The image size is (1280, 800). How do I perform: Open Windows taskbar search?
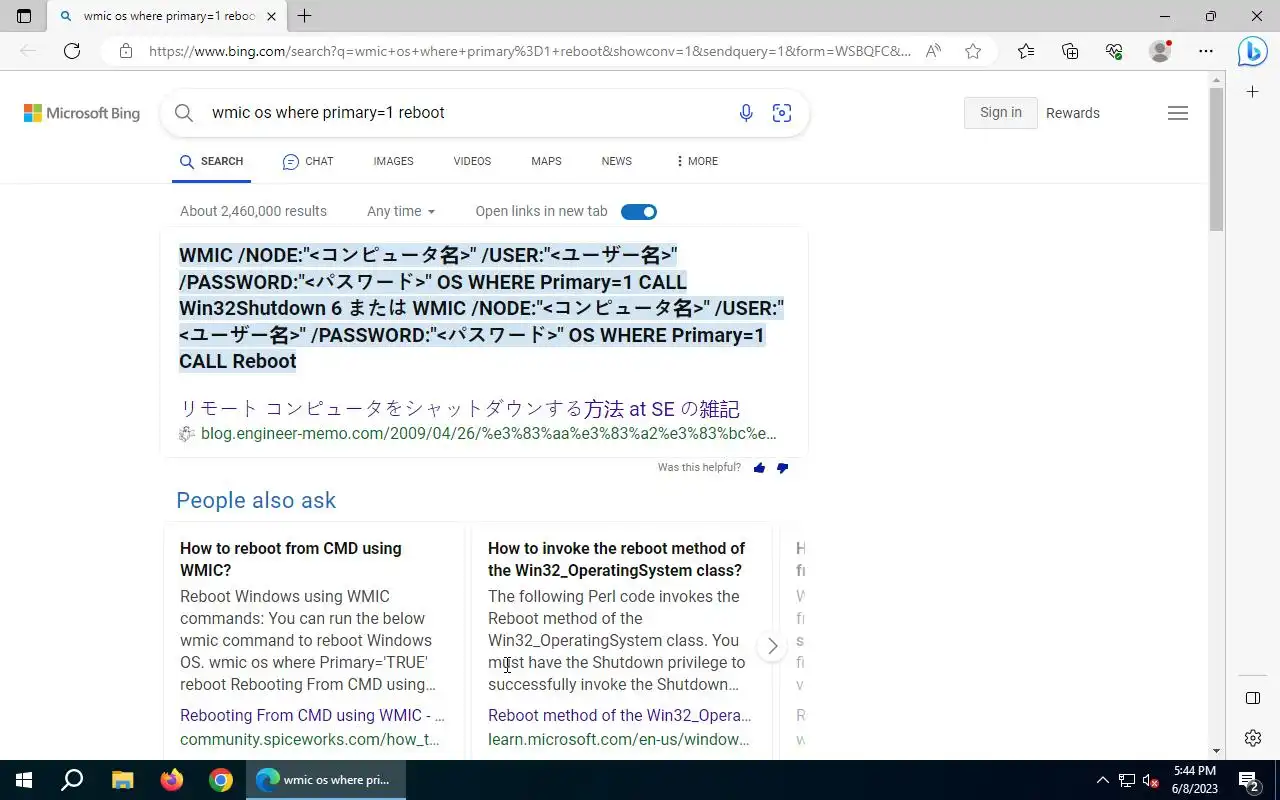click(72, 780)
